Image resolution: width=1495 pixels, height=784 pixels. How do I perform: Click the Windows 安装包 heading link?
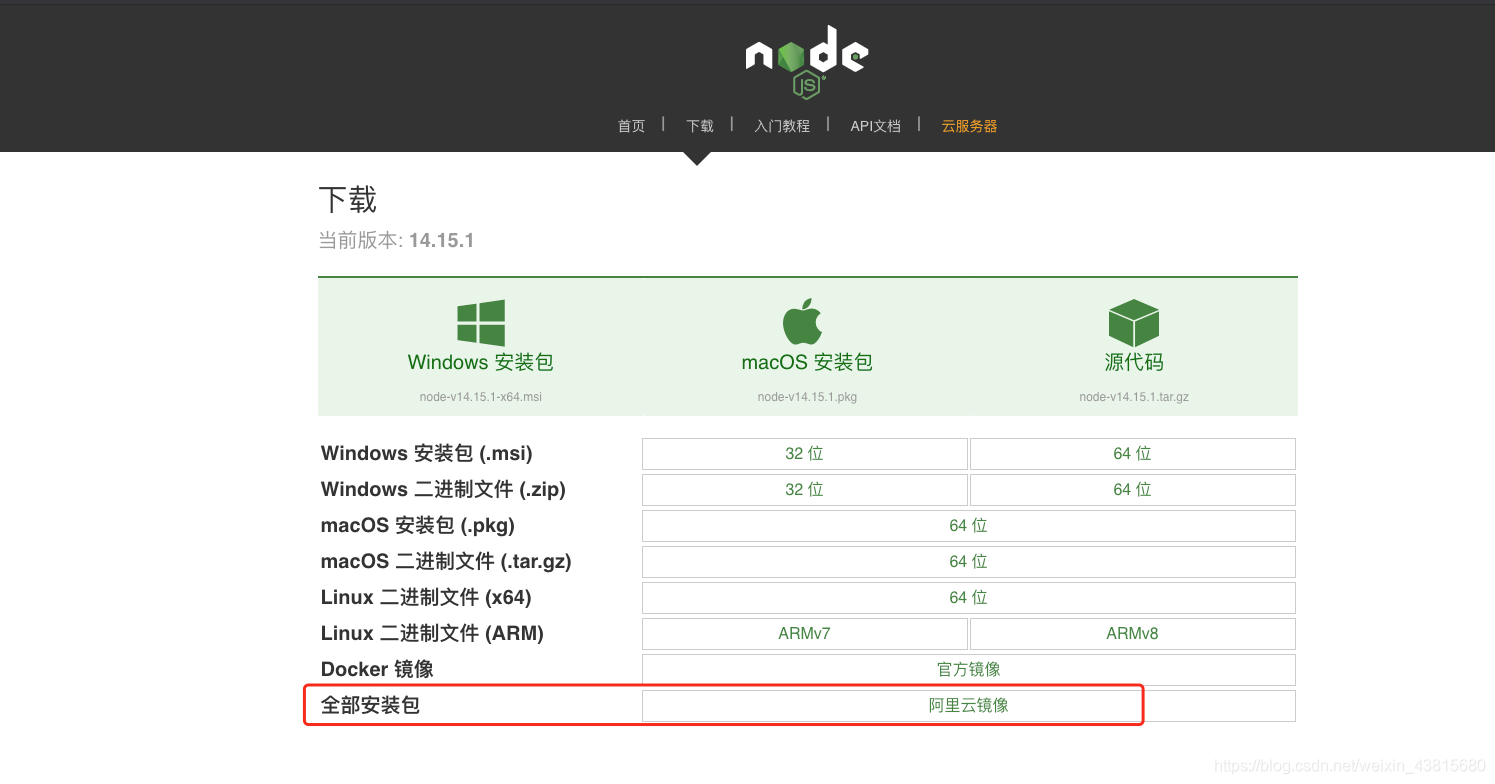[481, 362]
